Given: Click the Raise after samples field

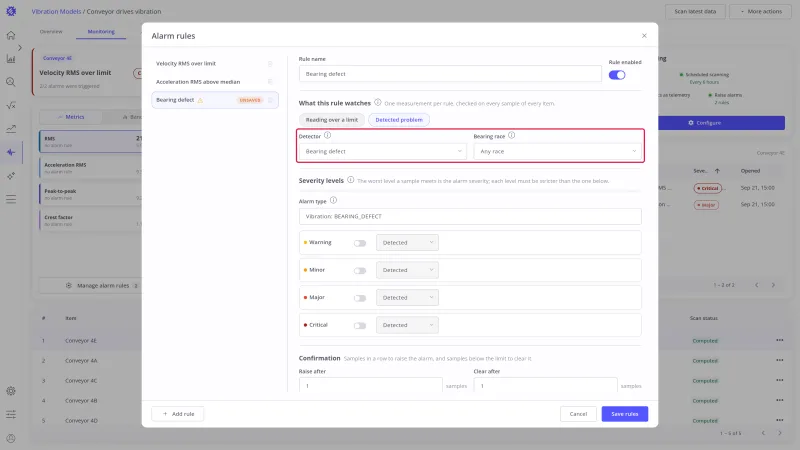Looking at the screenshot, I should click(370, 384).
